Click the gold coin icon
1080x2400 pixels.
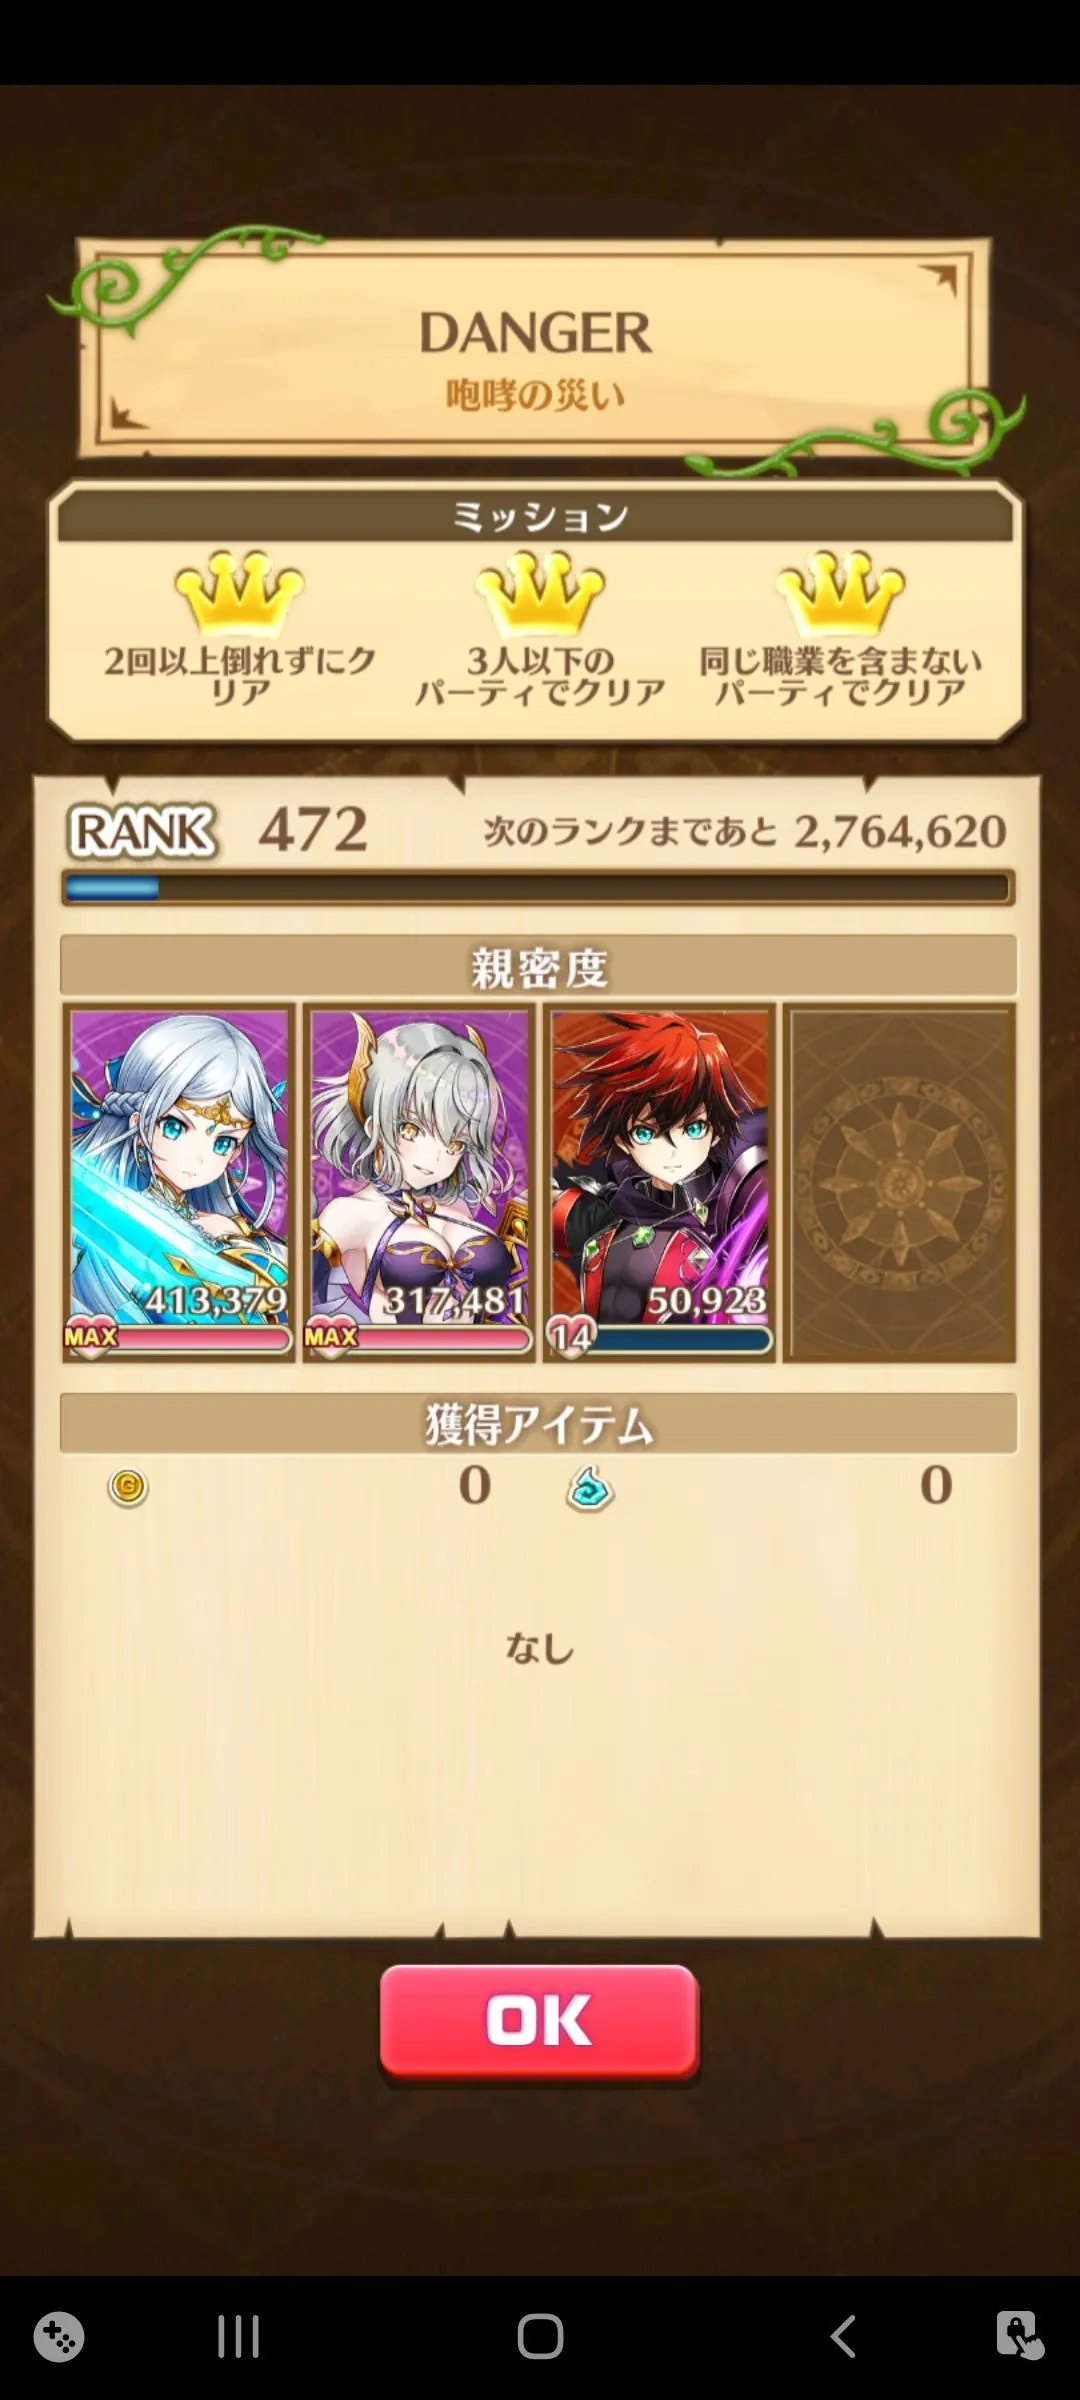(128, 1487)
